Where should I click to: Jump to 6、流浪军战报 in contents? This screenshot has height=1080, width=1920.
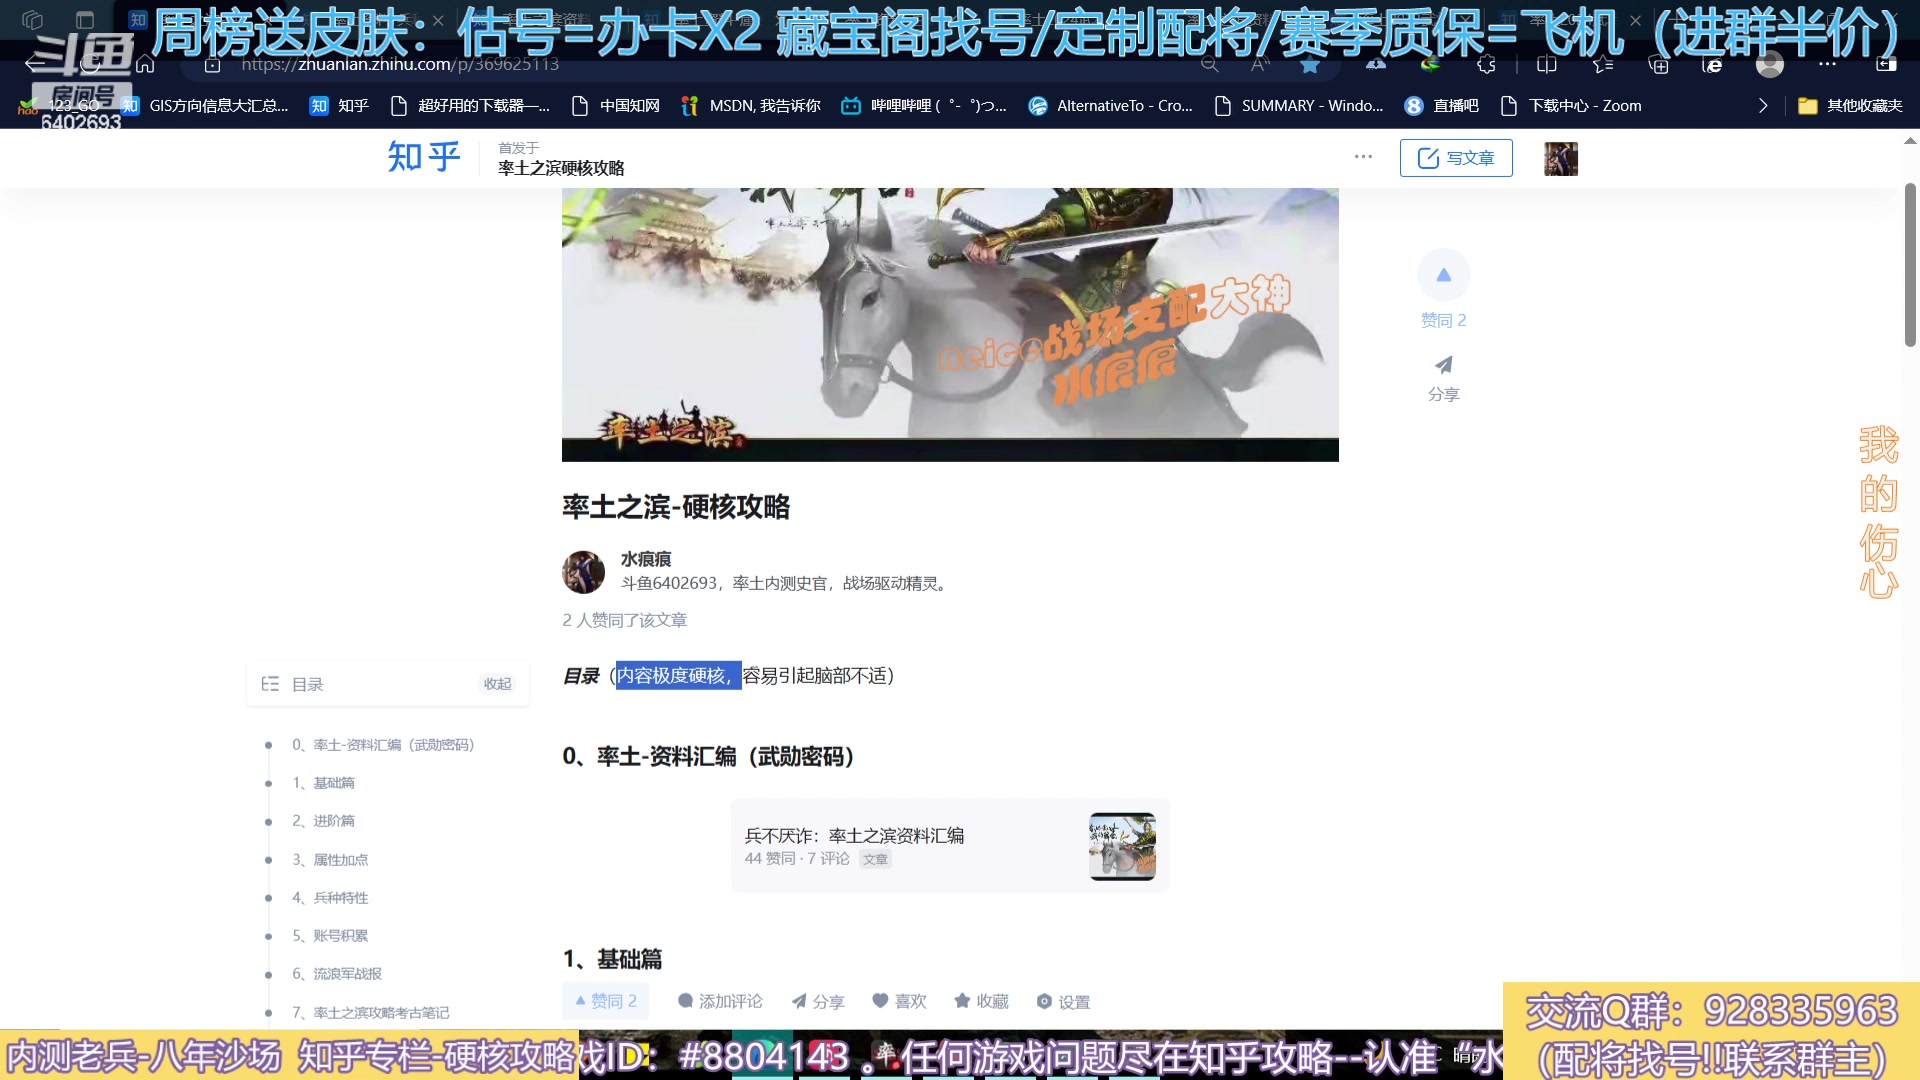[337, 974]
